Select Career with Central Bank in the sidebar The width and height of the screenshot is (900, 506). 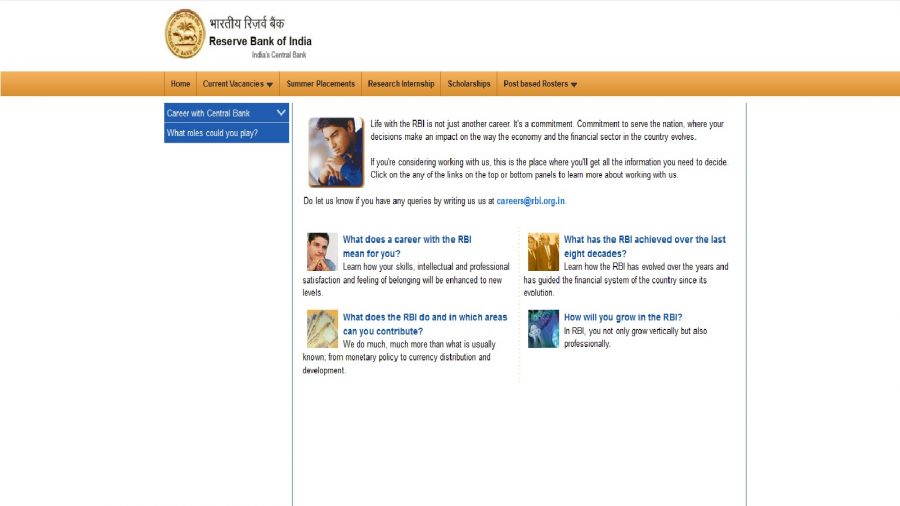pos(208,114)
